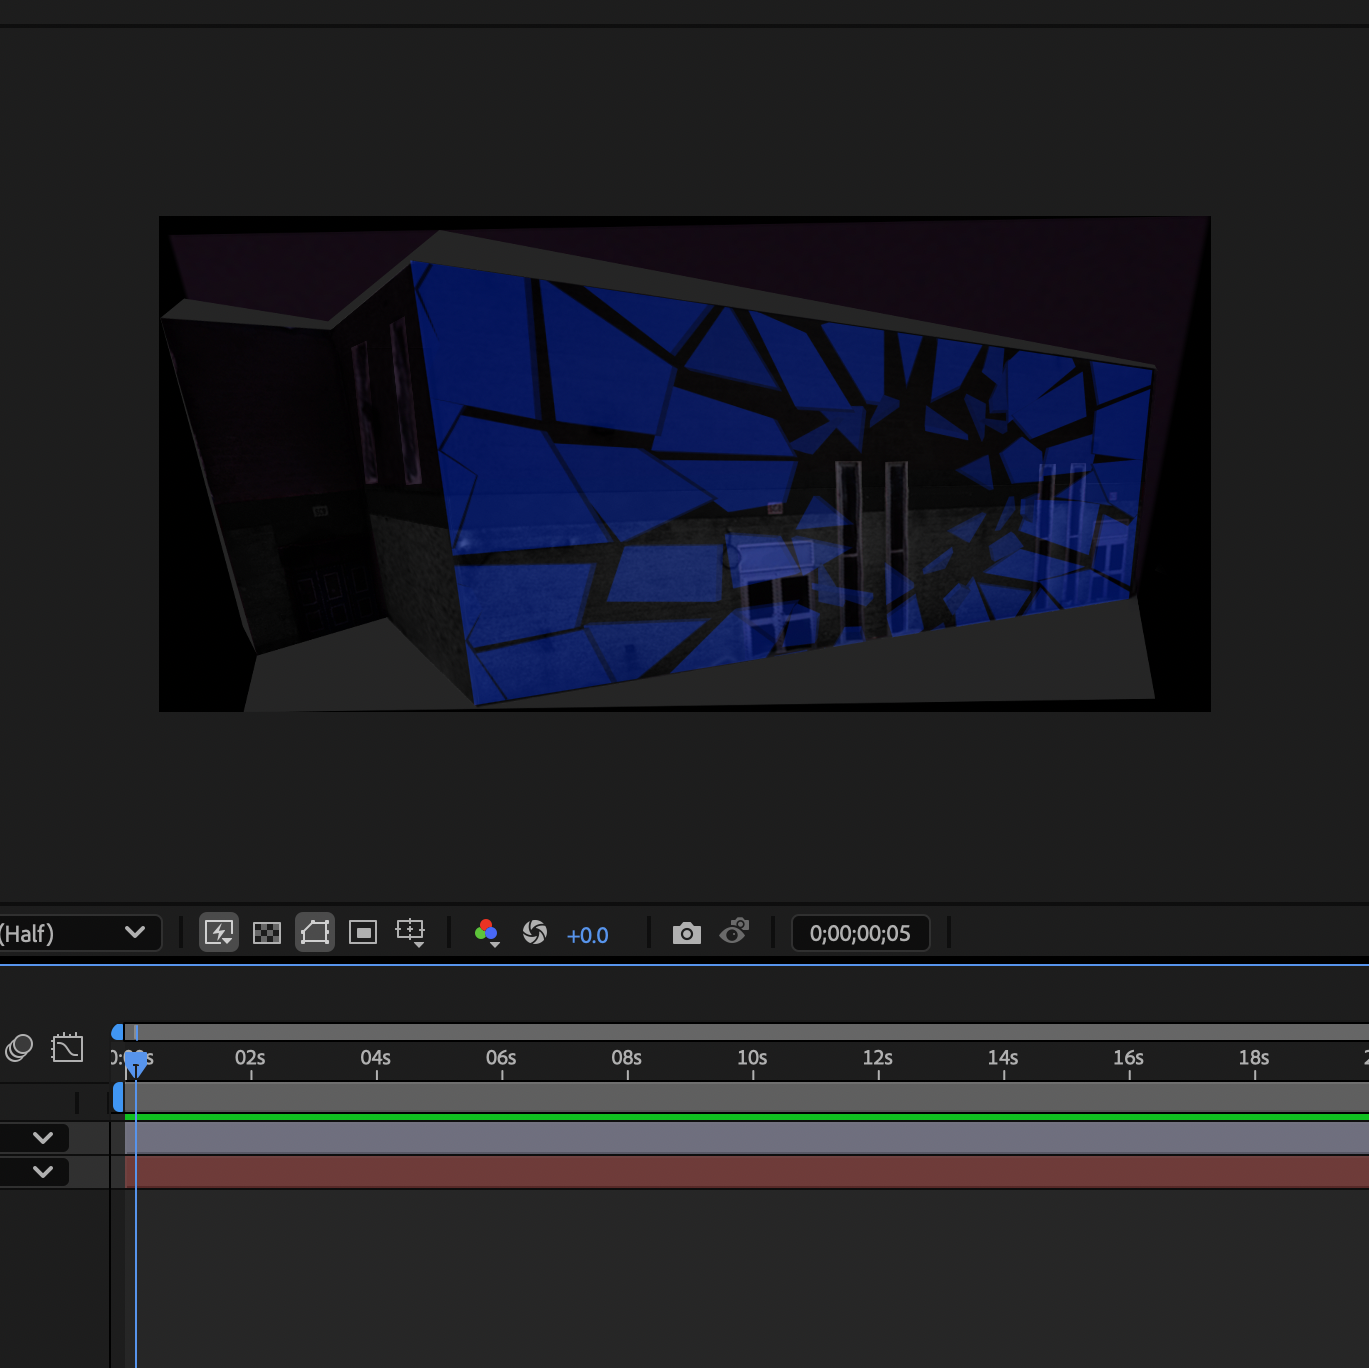The height and width of the screenshot is (1368, 1369).
Task: Open the Graph Editor
Action: point(67,1048)
